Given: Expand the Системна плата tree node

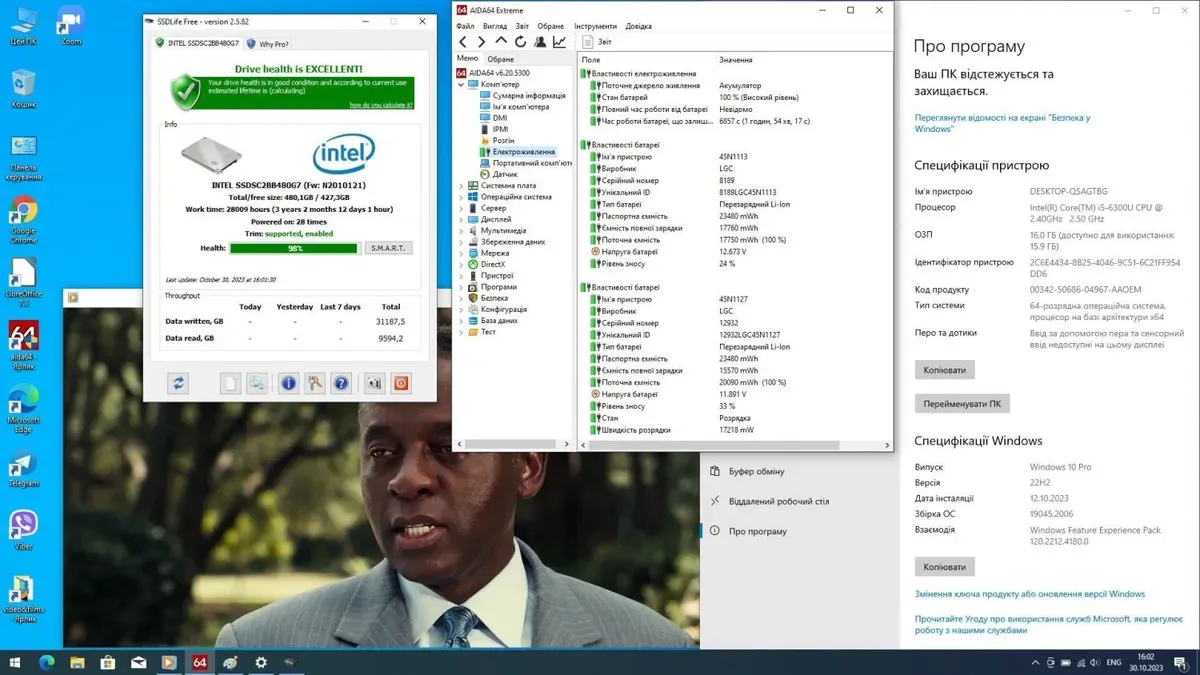Looking at the screenshot, I should [x=461, y=186].
